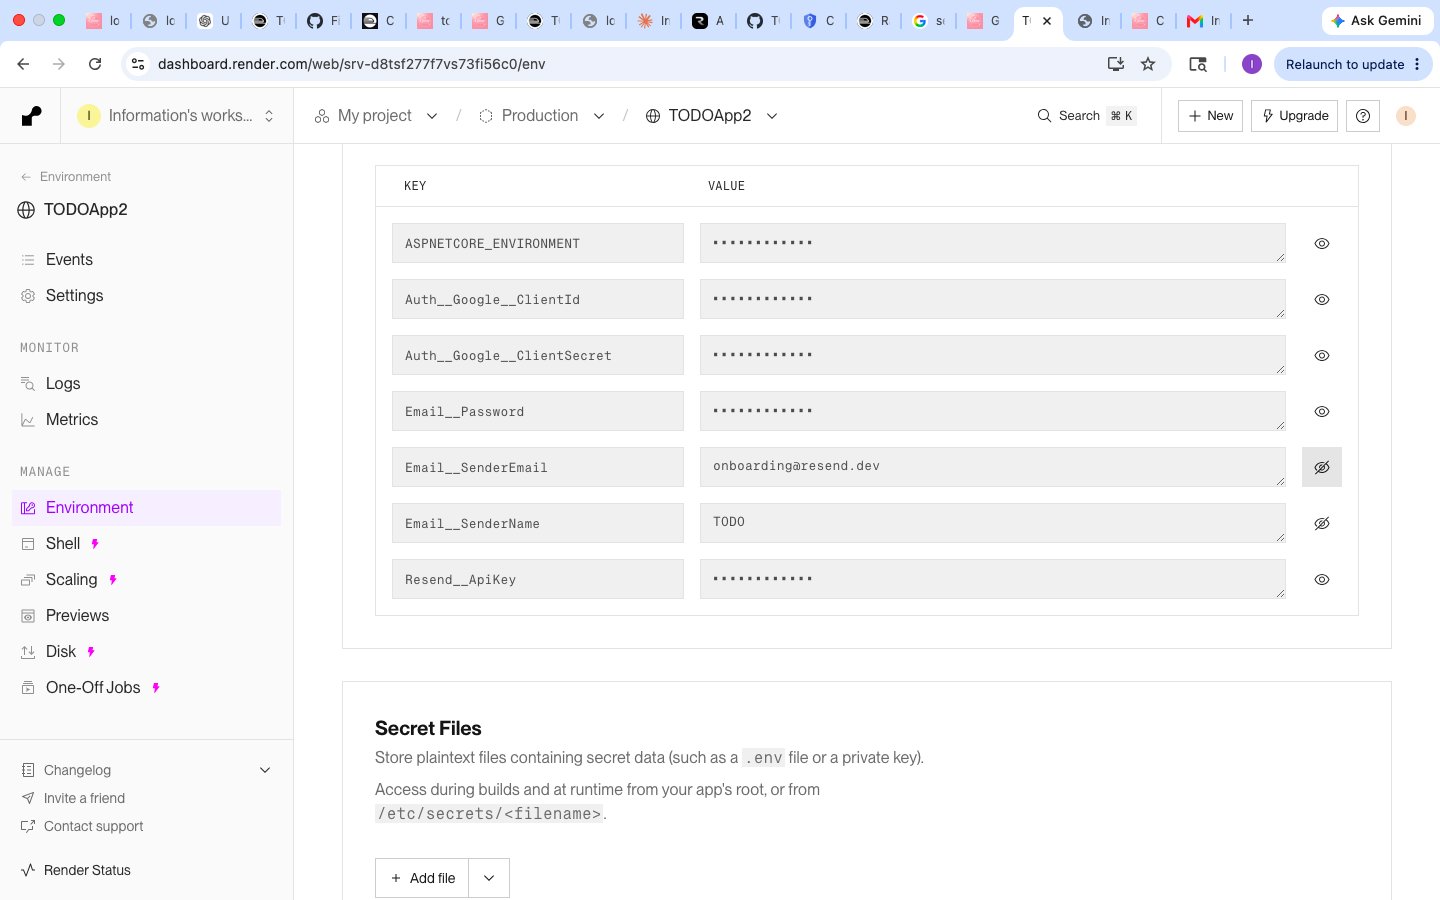Click the address bar URL
Screen dimensions: 1440x900
352,64
